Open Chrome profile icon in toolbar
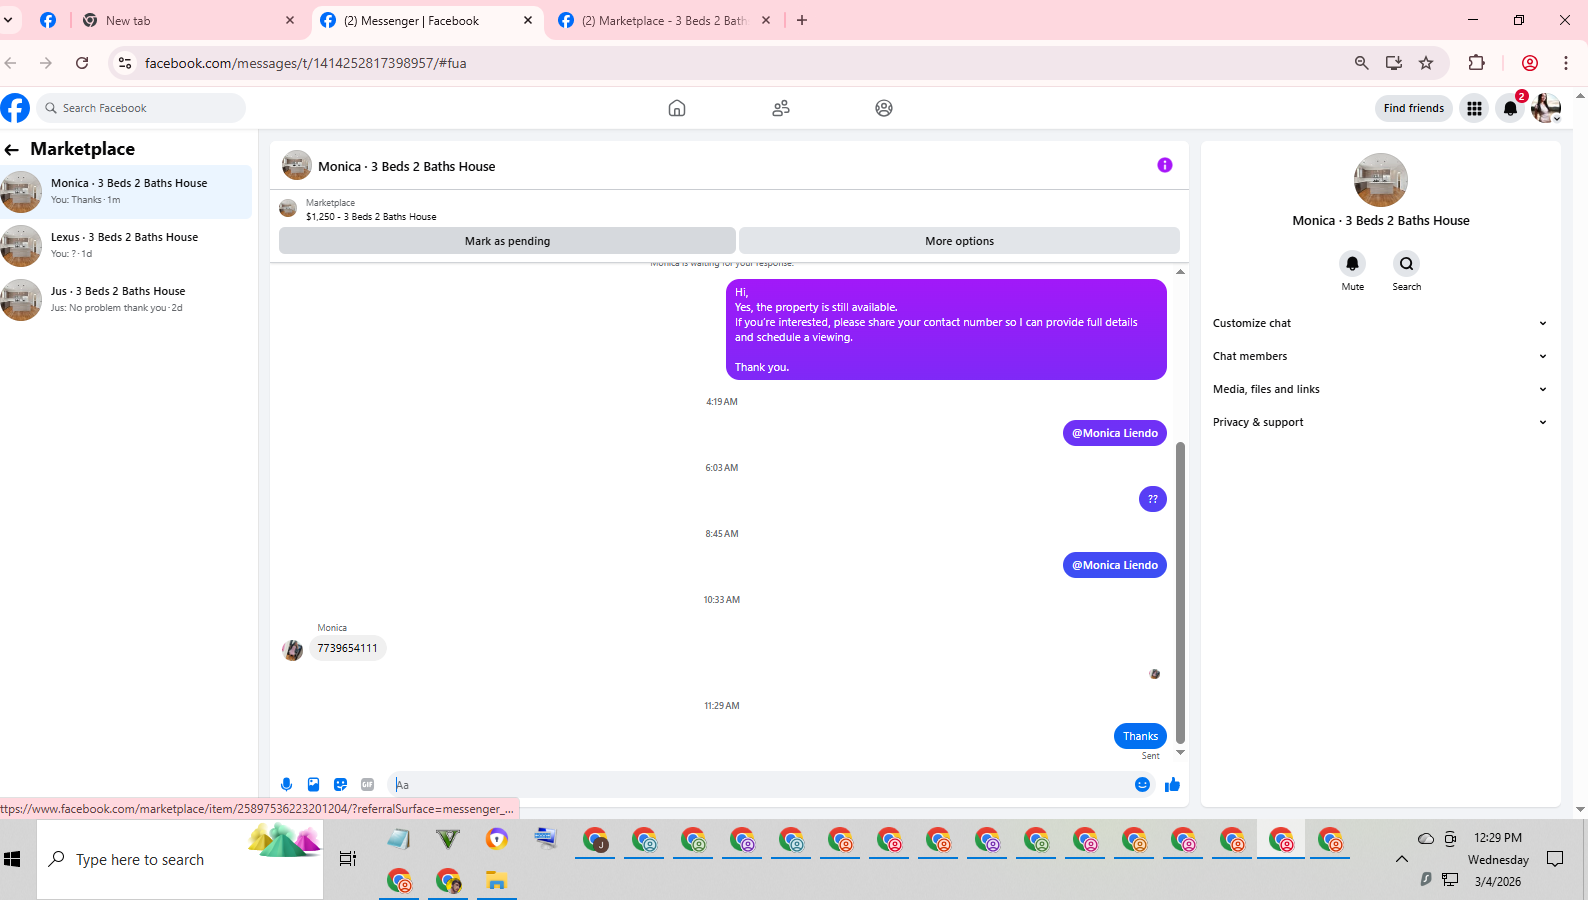Viewport: 1588px width, 900px height. click(1530, 63)
